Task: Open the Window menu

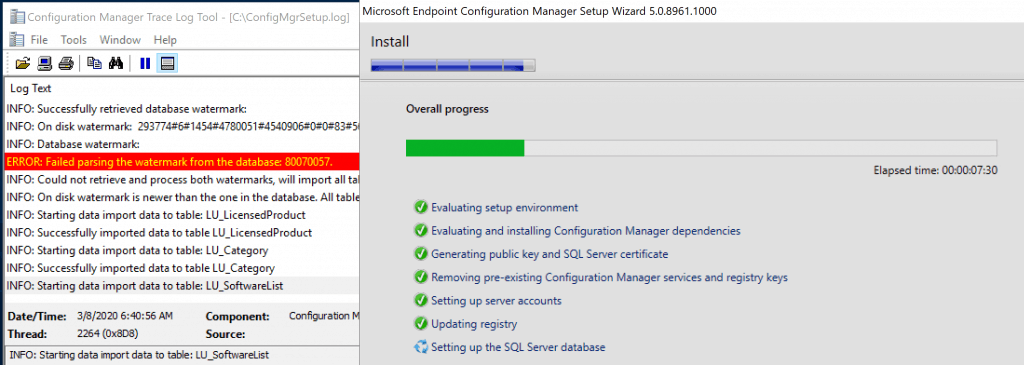Action: [120, 40]
